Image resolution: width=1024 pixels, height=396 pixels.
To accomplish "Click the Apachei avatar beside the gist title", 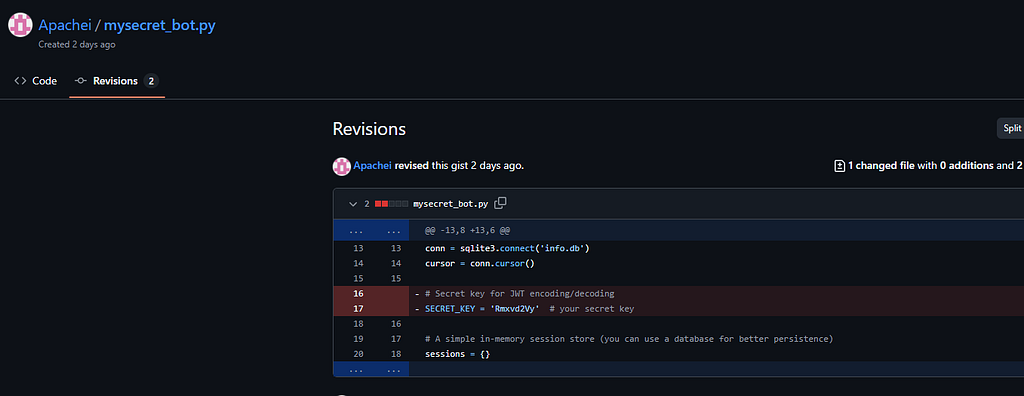I will (x=20, y=25).
